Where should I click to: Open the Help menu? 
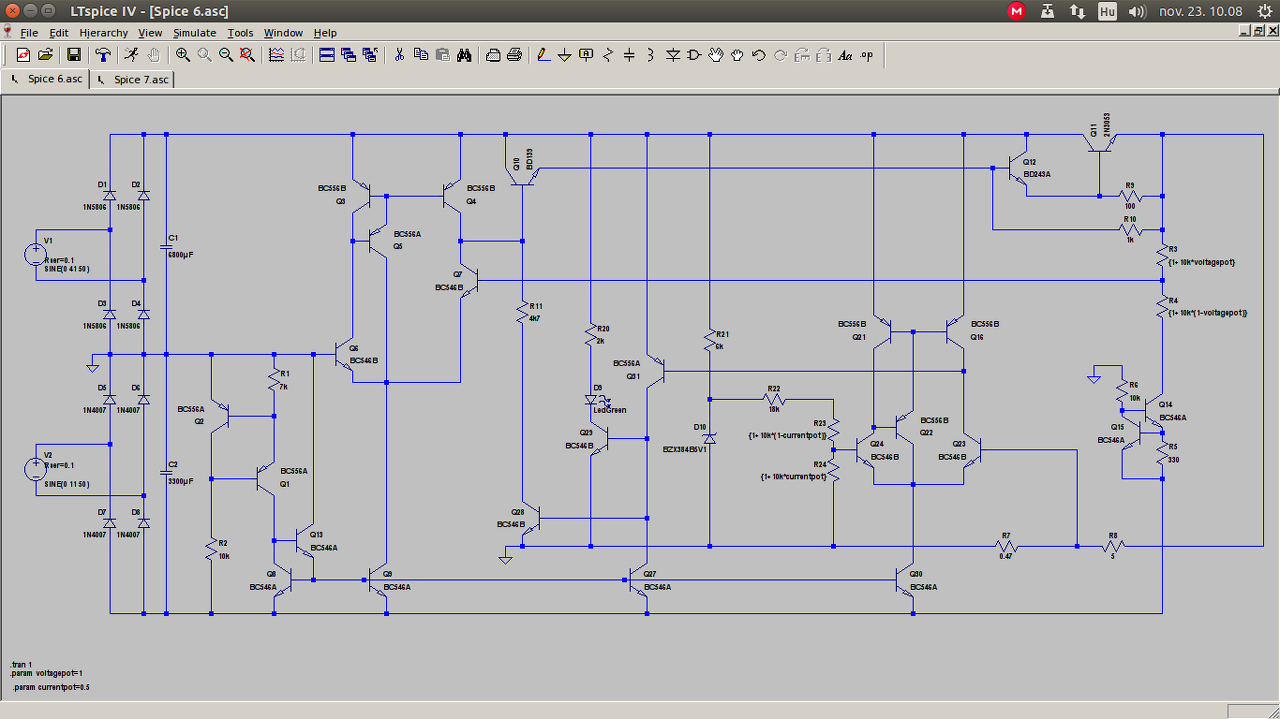tap(325, 33)
